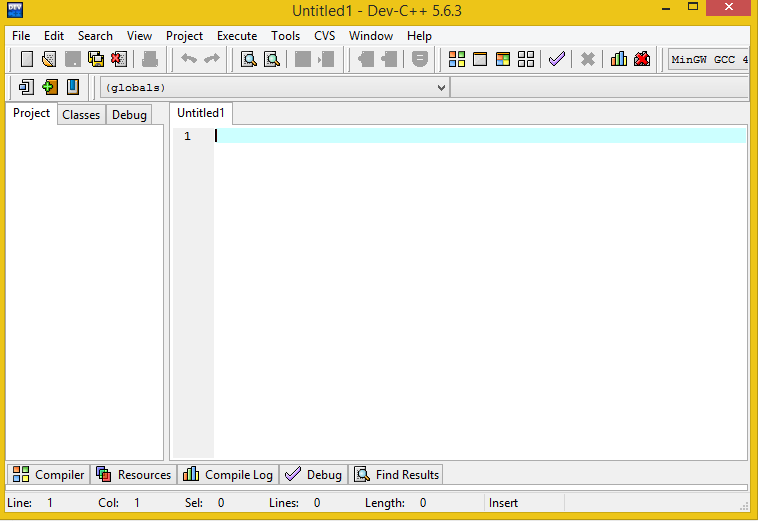The image size is (758, 521).
Task: Open the Resources tab at the bottom
Action: tap(133, 475)
